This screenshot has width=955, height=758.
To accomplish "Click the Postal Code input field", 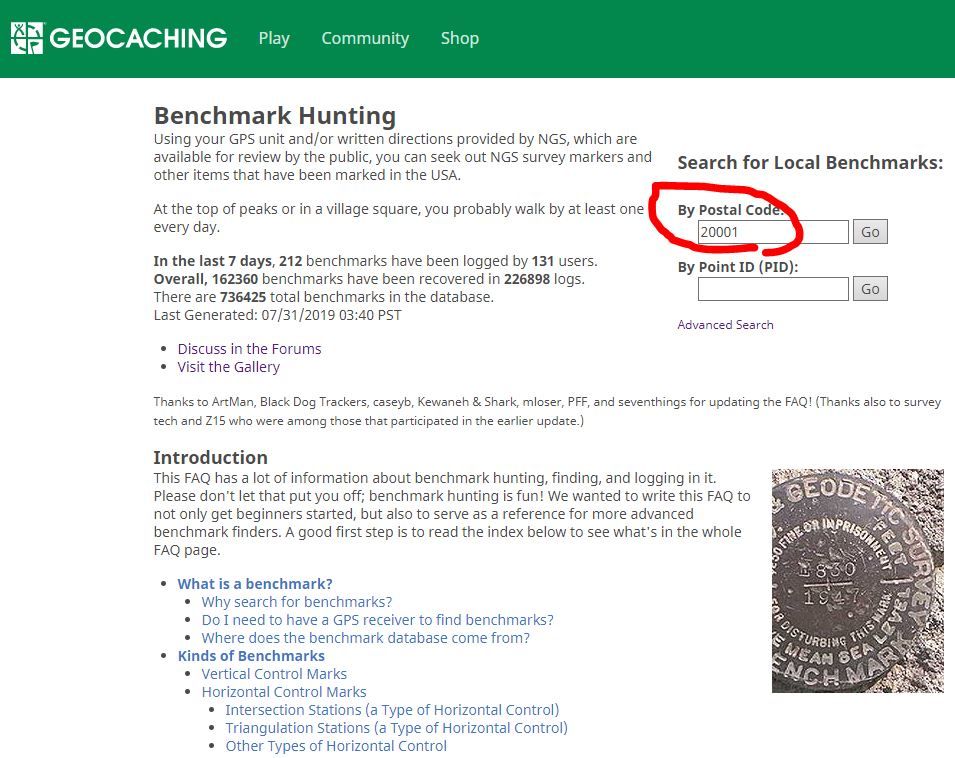I will click(773, 232).
